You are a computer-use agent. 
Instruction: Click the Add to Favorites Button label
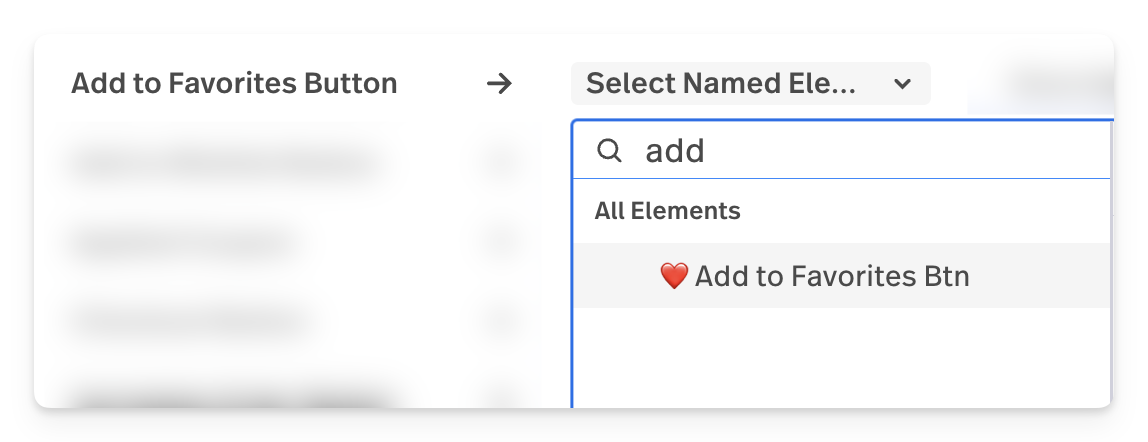tap(234, 83)
